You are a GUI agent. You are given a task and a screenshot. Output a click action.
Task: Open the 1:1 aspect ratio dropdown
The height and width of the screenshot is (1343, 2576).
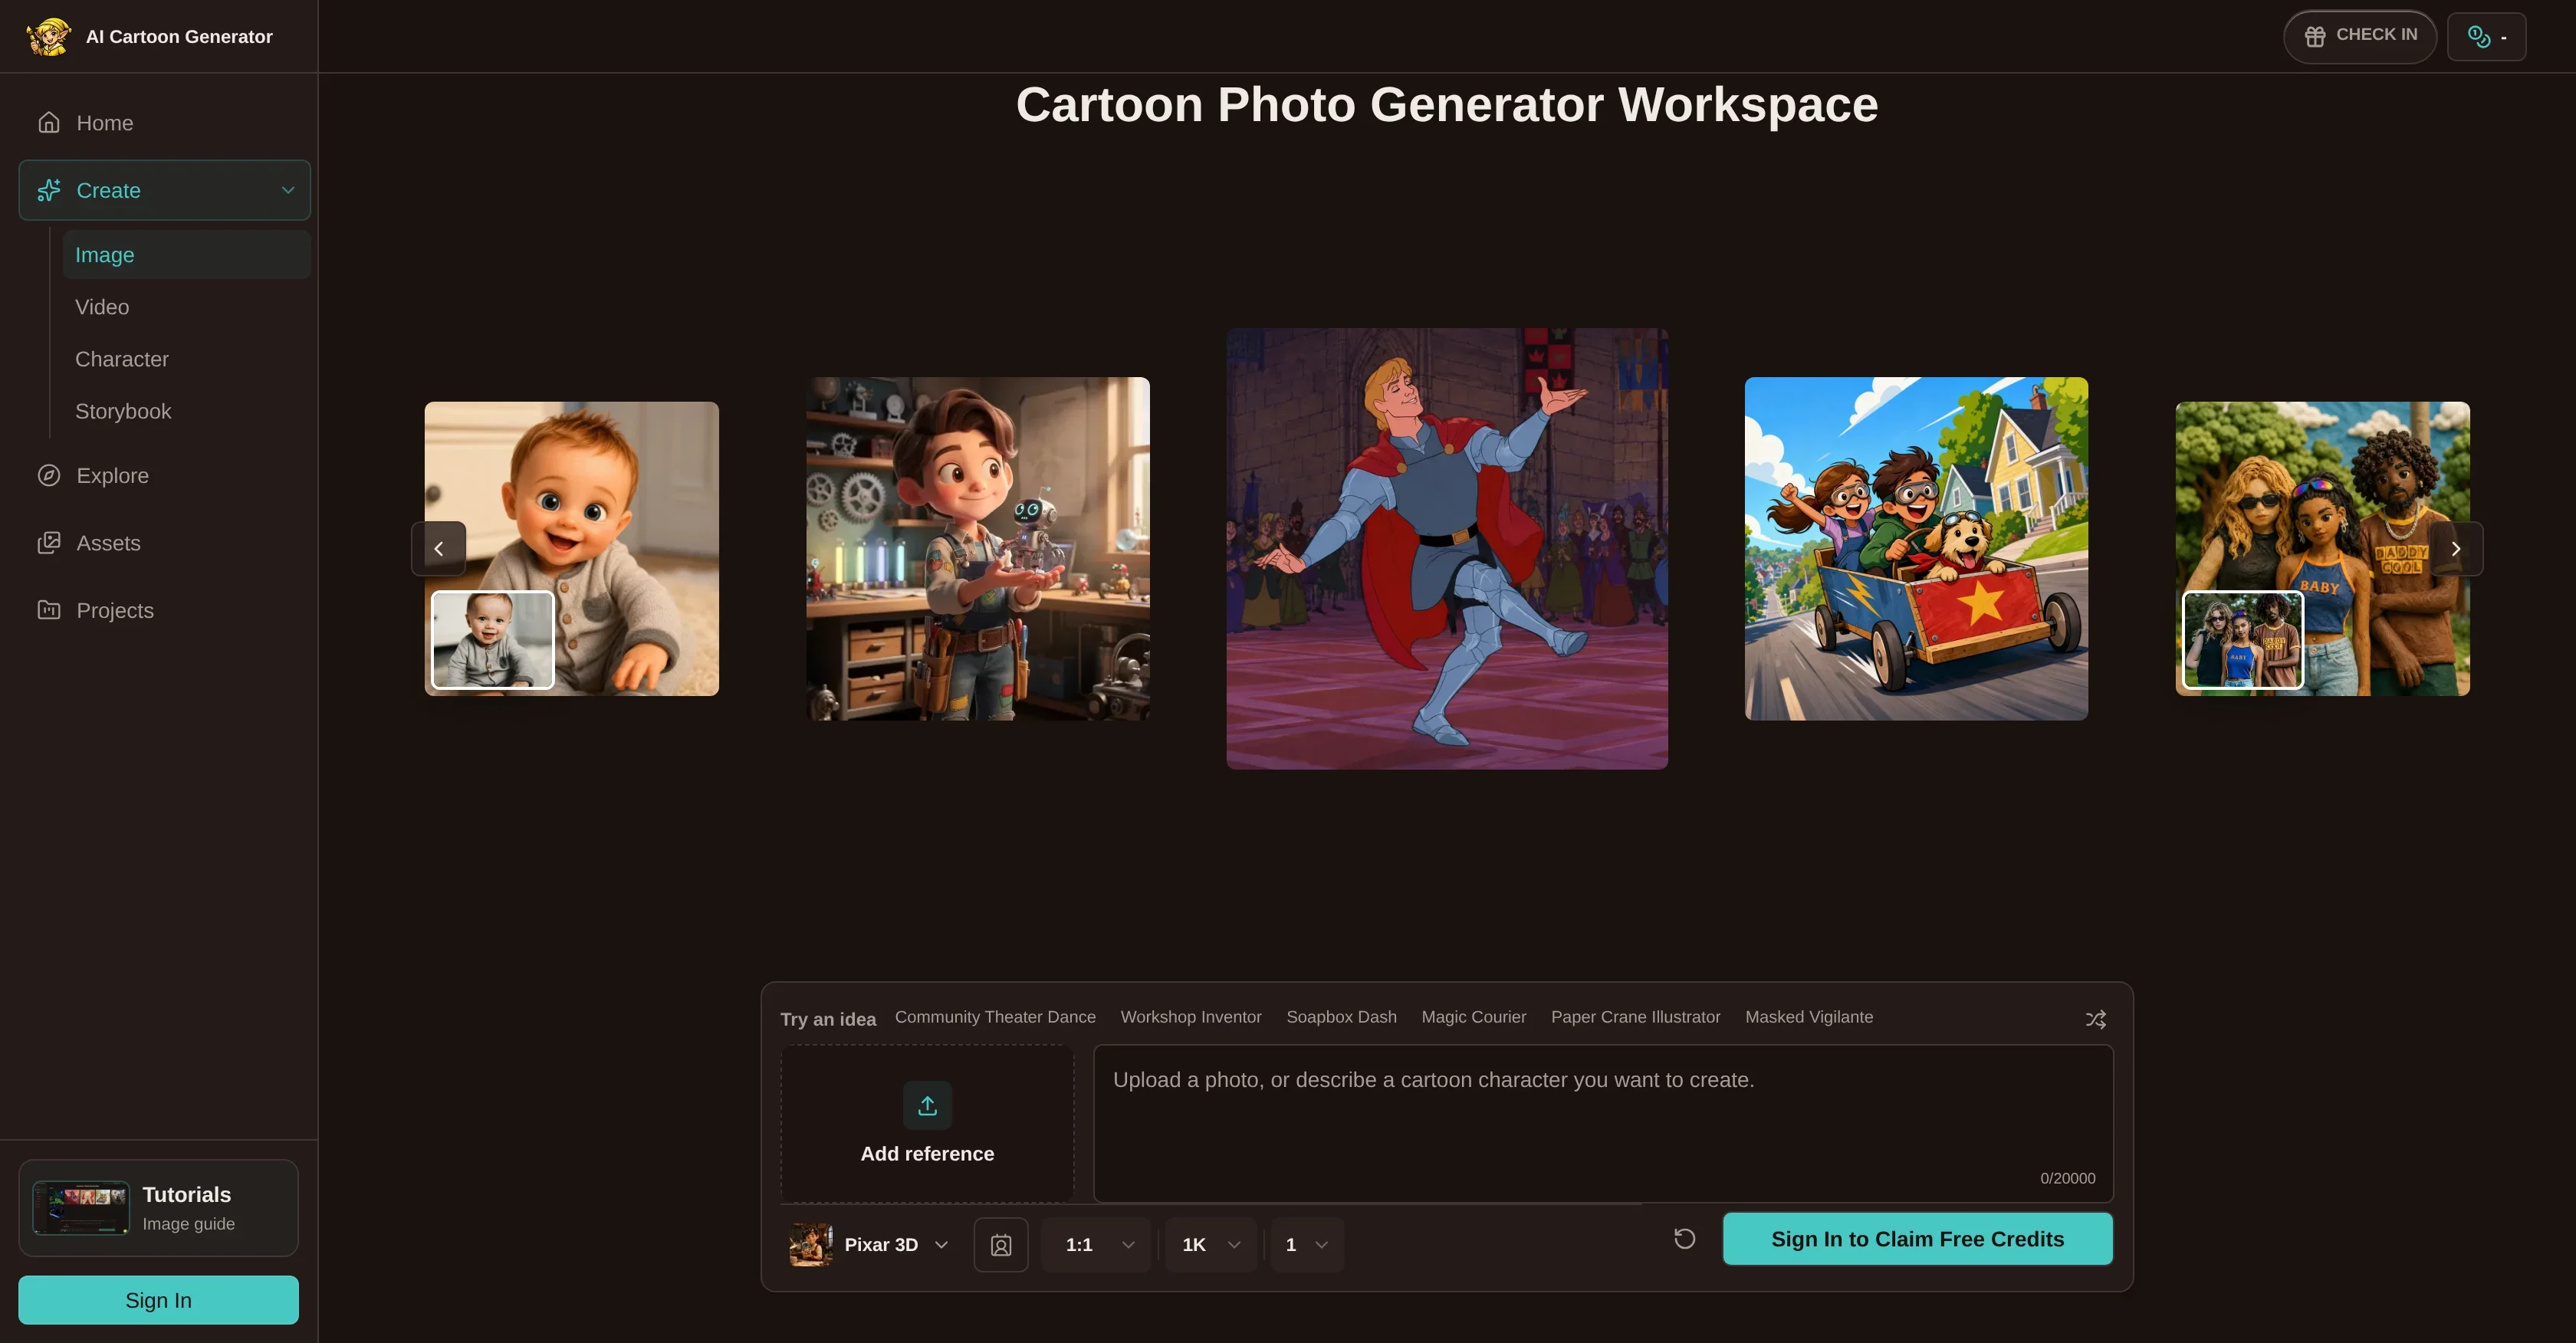[1097, 1245]
